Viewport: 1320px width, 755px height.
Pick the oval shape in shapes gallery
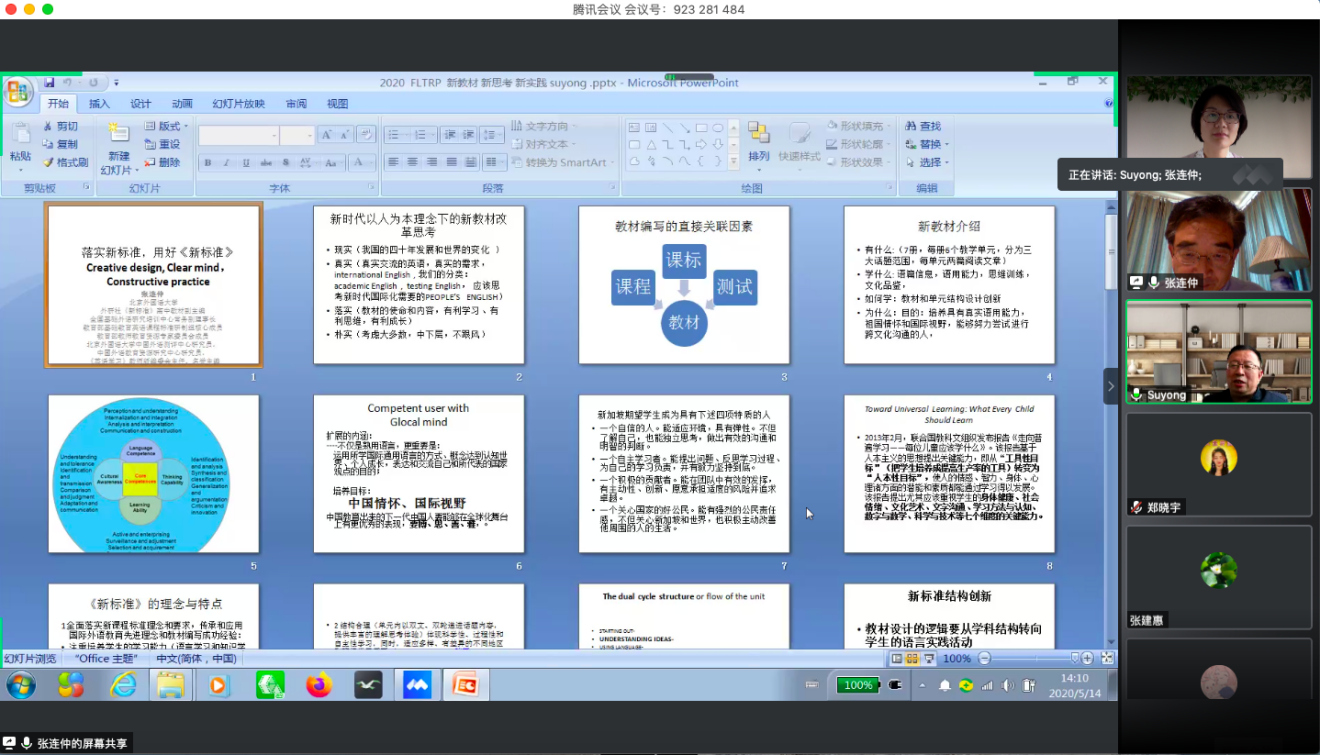coord(718,128)
